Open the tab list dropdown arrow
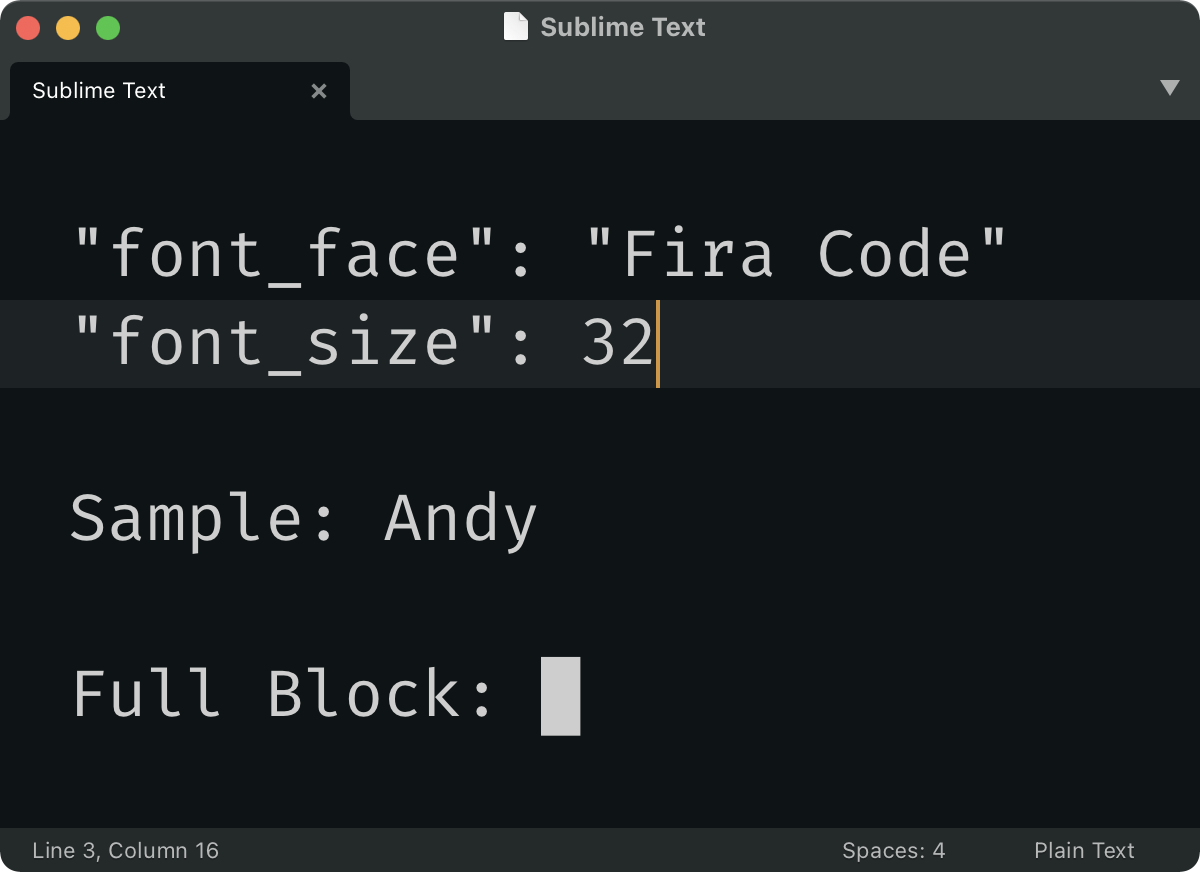This screenshot has width=1200, height=872. (1169, 88)
